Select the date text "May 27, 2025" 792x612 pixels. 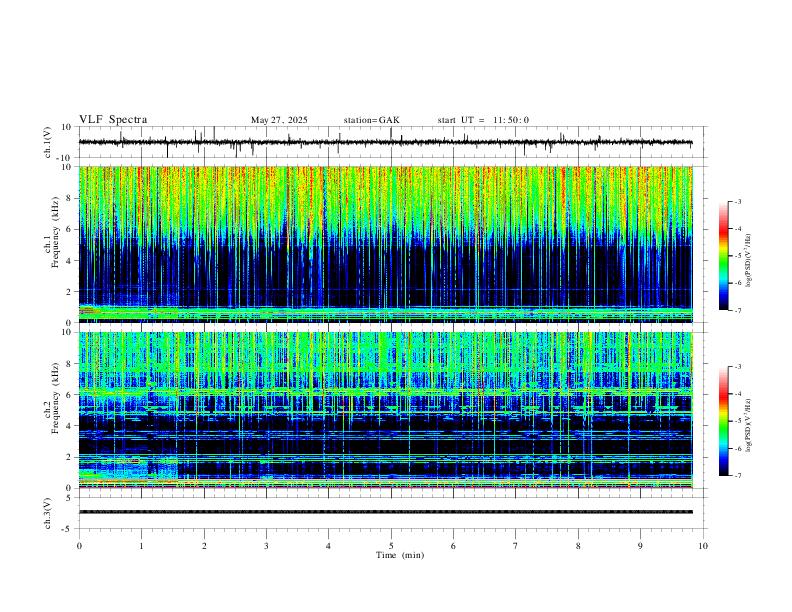(279, 120)
